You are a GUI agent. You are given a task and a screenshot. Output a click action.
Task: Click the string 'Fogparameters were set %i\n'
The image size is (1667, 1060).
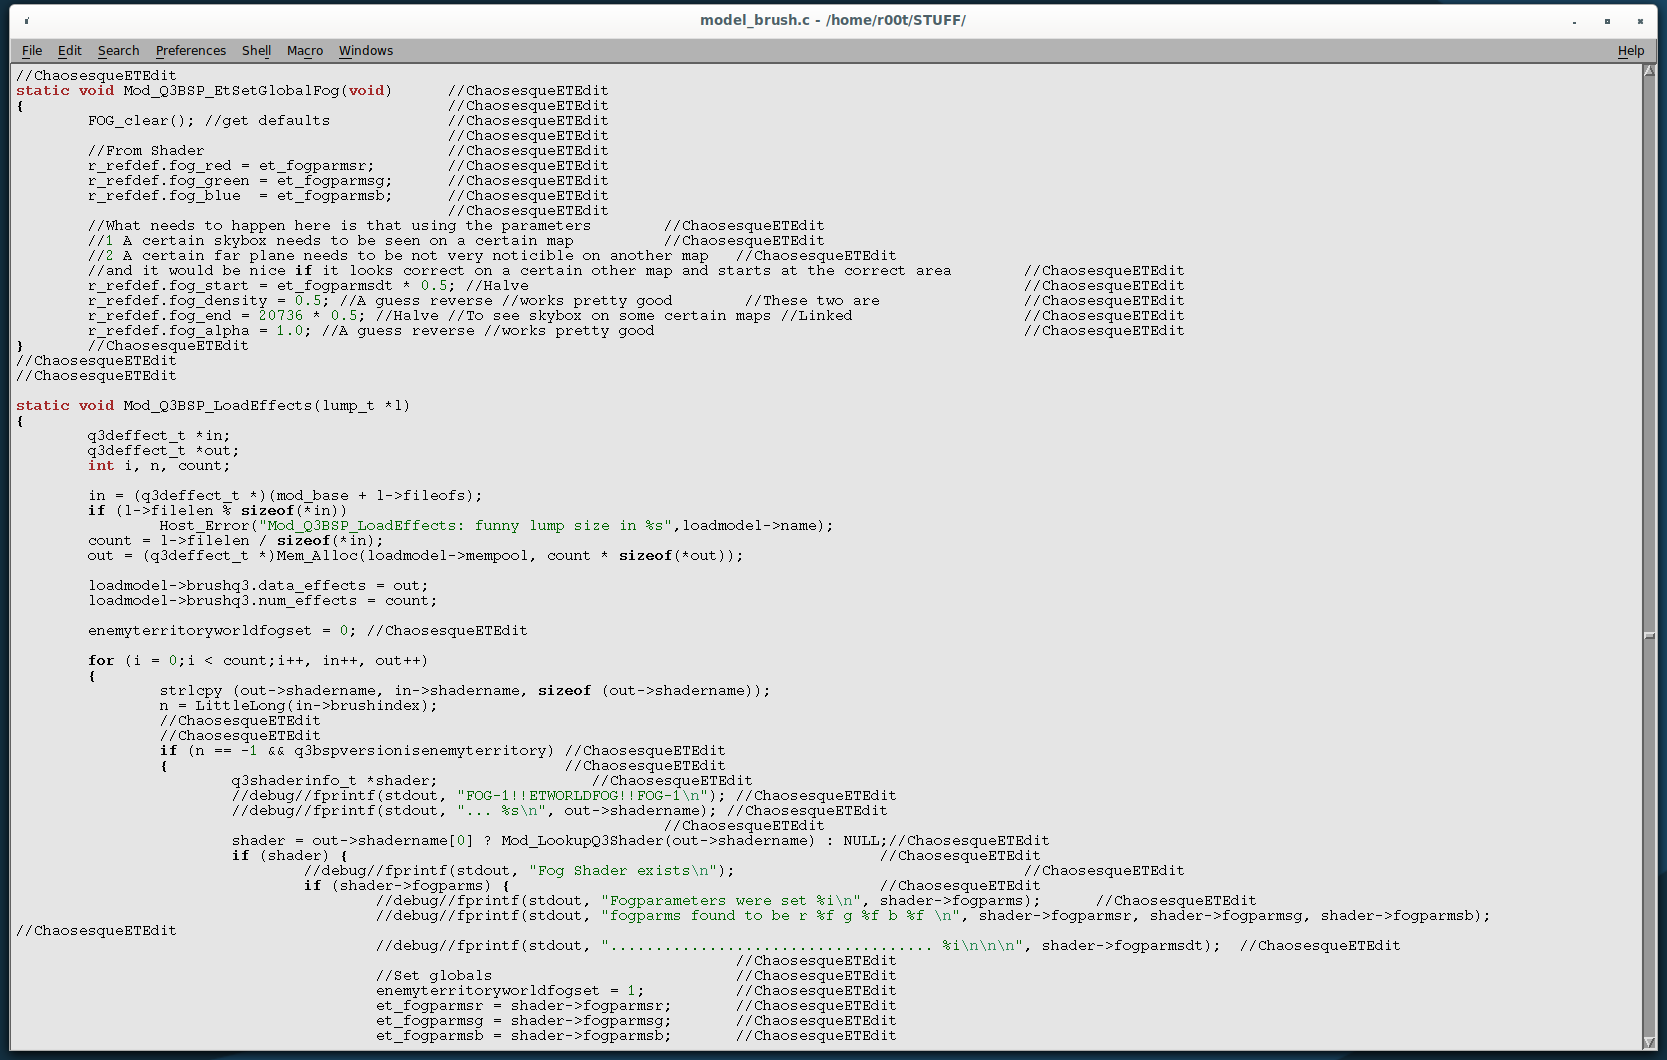point(730,901)
